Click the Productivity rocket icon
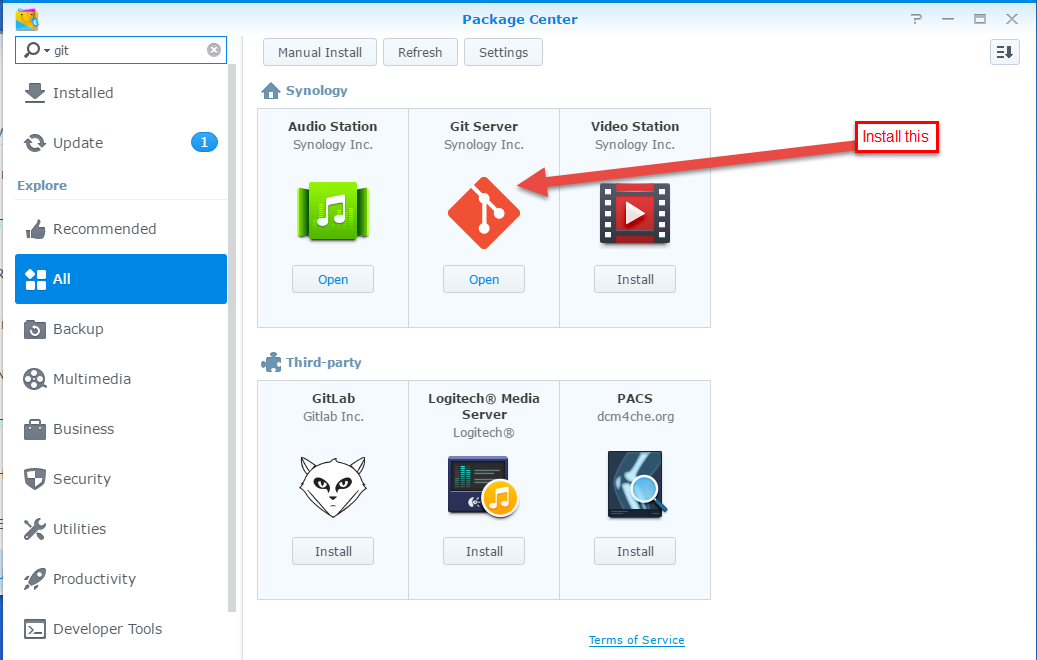 [x=35, y=579]
